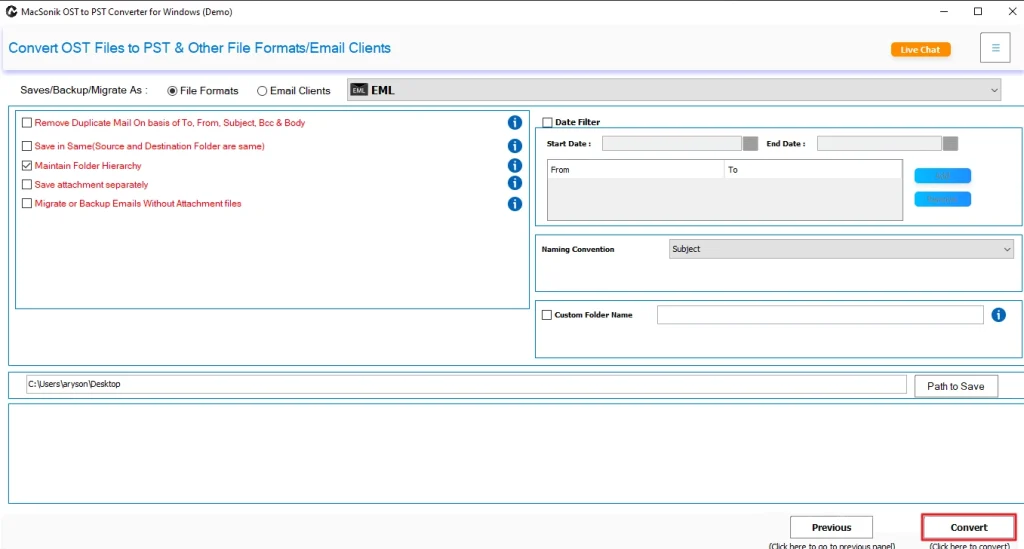Uncheck Maintain Folder Hierarchy
Image resolution: width=1024 pixels, height=549 pixels.
(27, 166)
